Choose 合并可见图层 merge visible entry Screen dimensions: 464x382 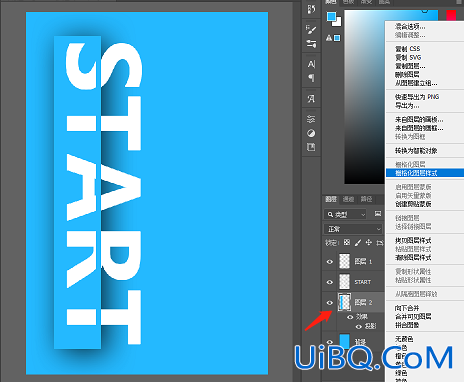(x=413, y=316)
